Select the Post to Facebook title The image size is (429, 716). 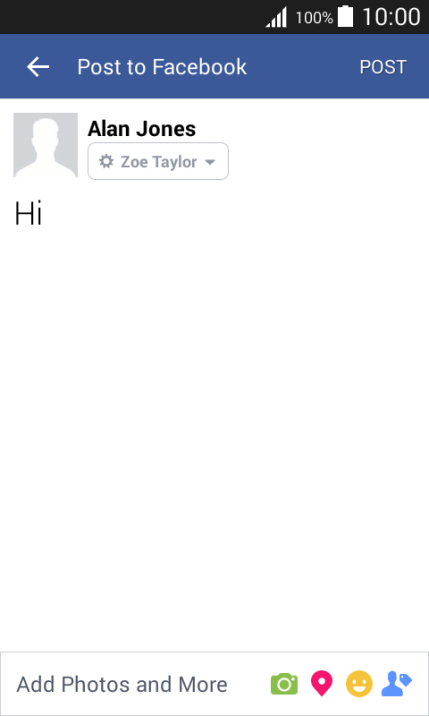coord(162,67)
